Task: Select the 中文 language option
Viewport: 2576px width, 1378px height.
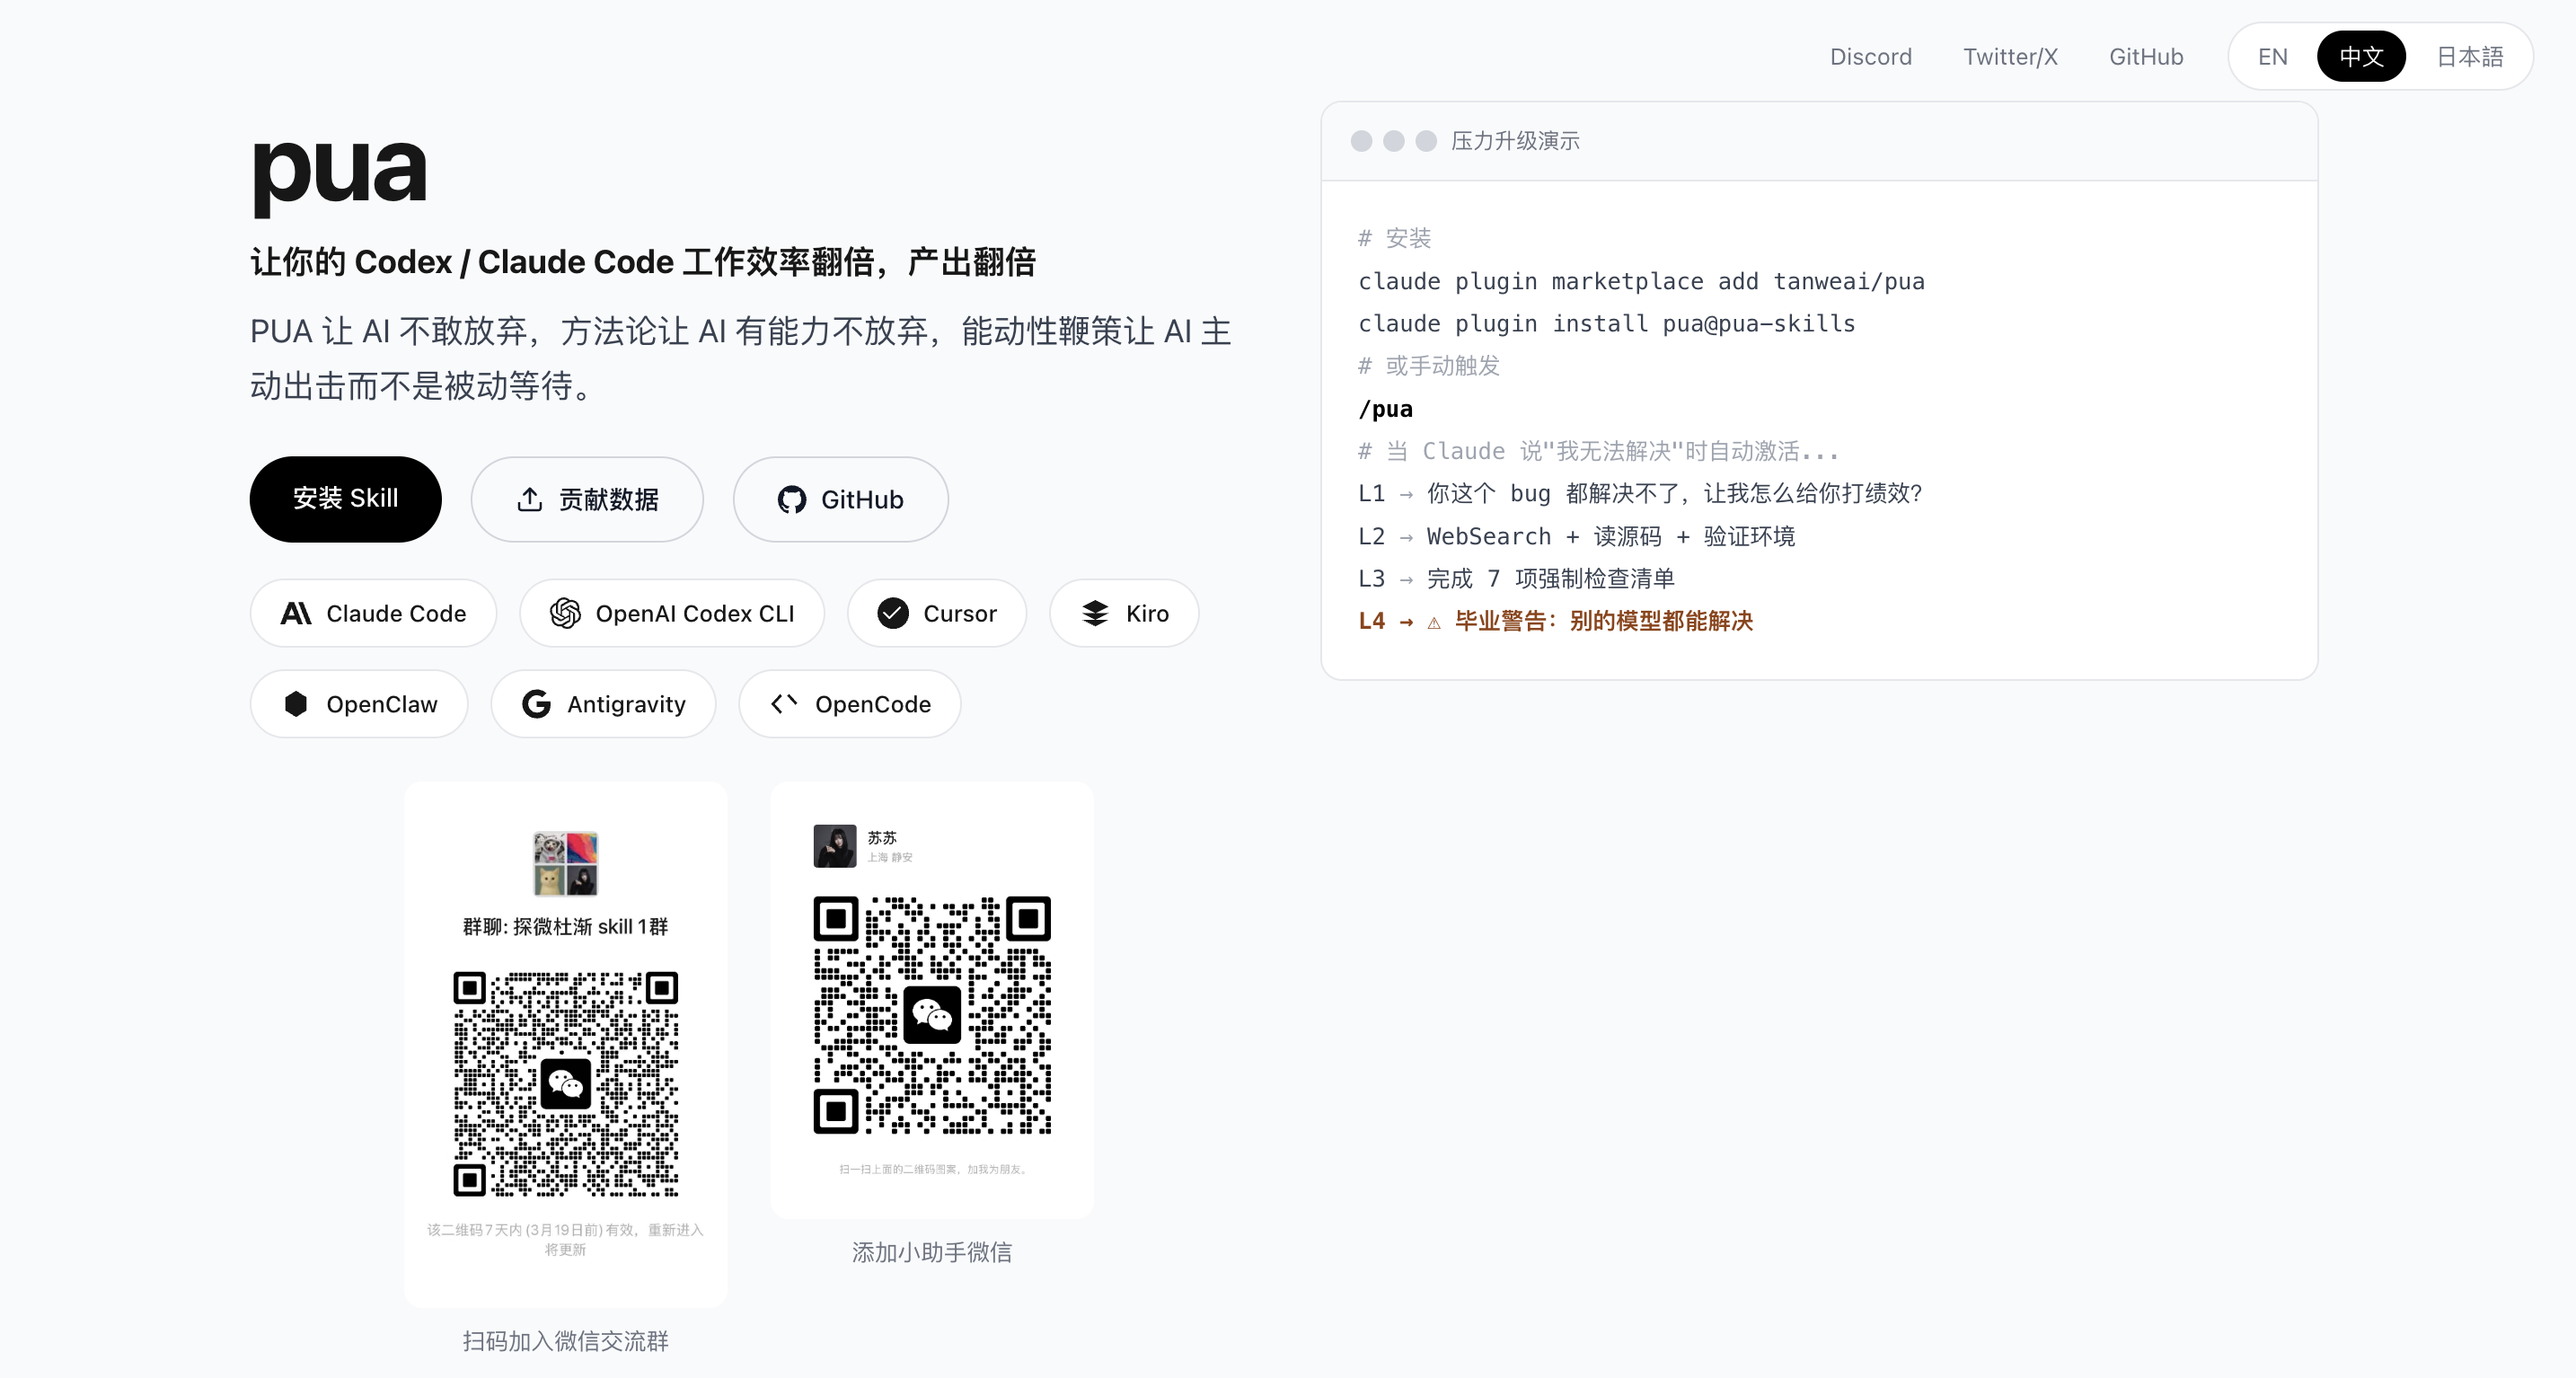Action: [x=2361, y=57]
